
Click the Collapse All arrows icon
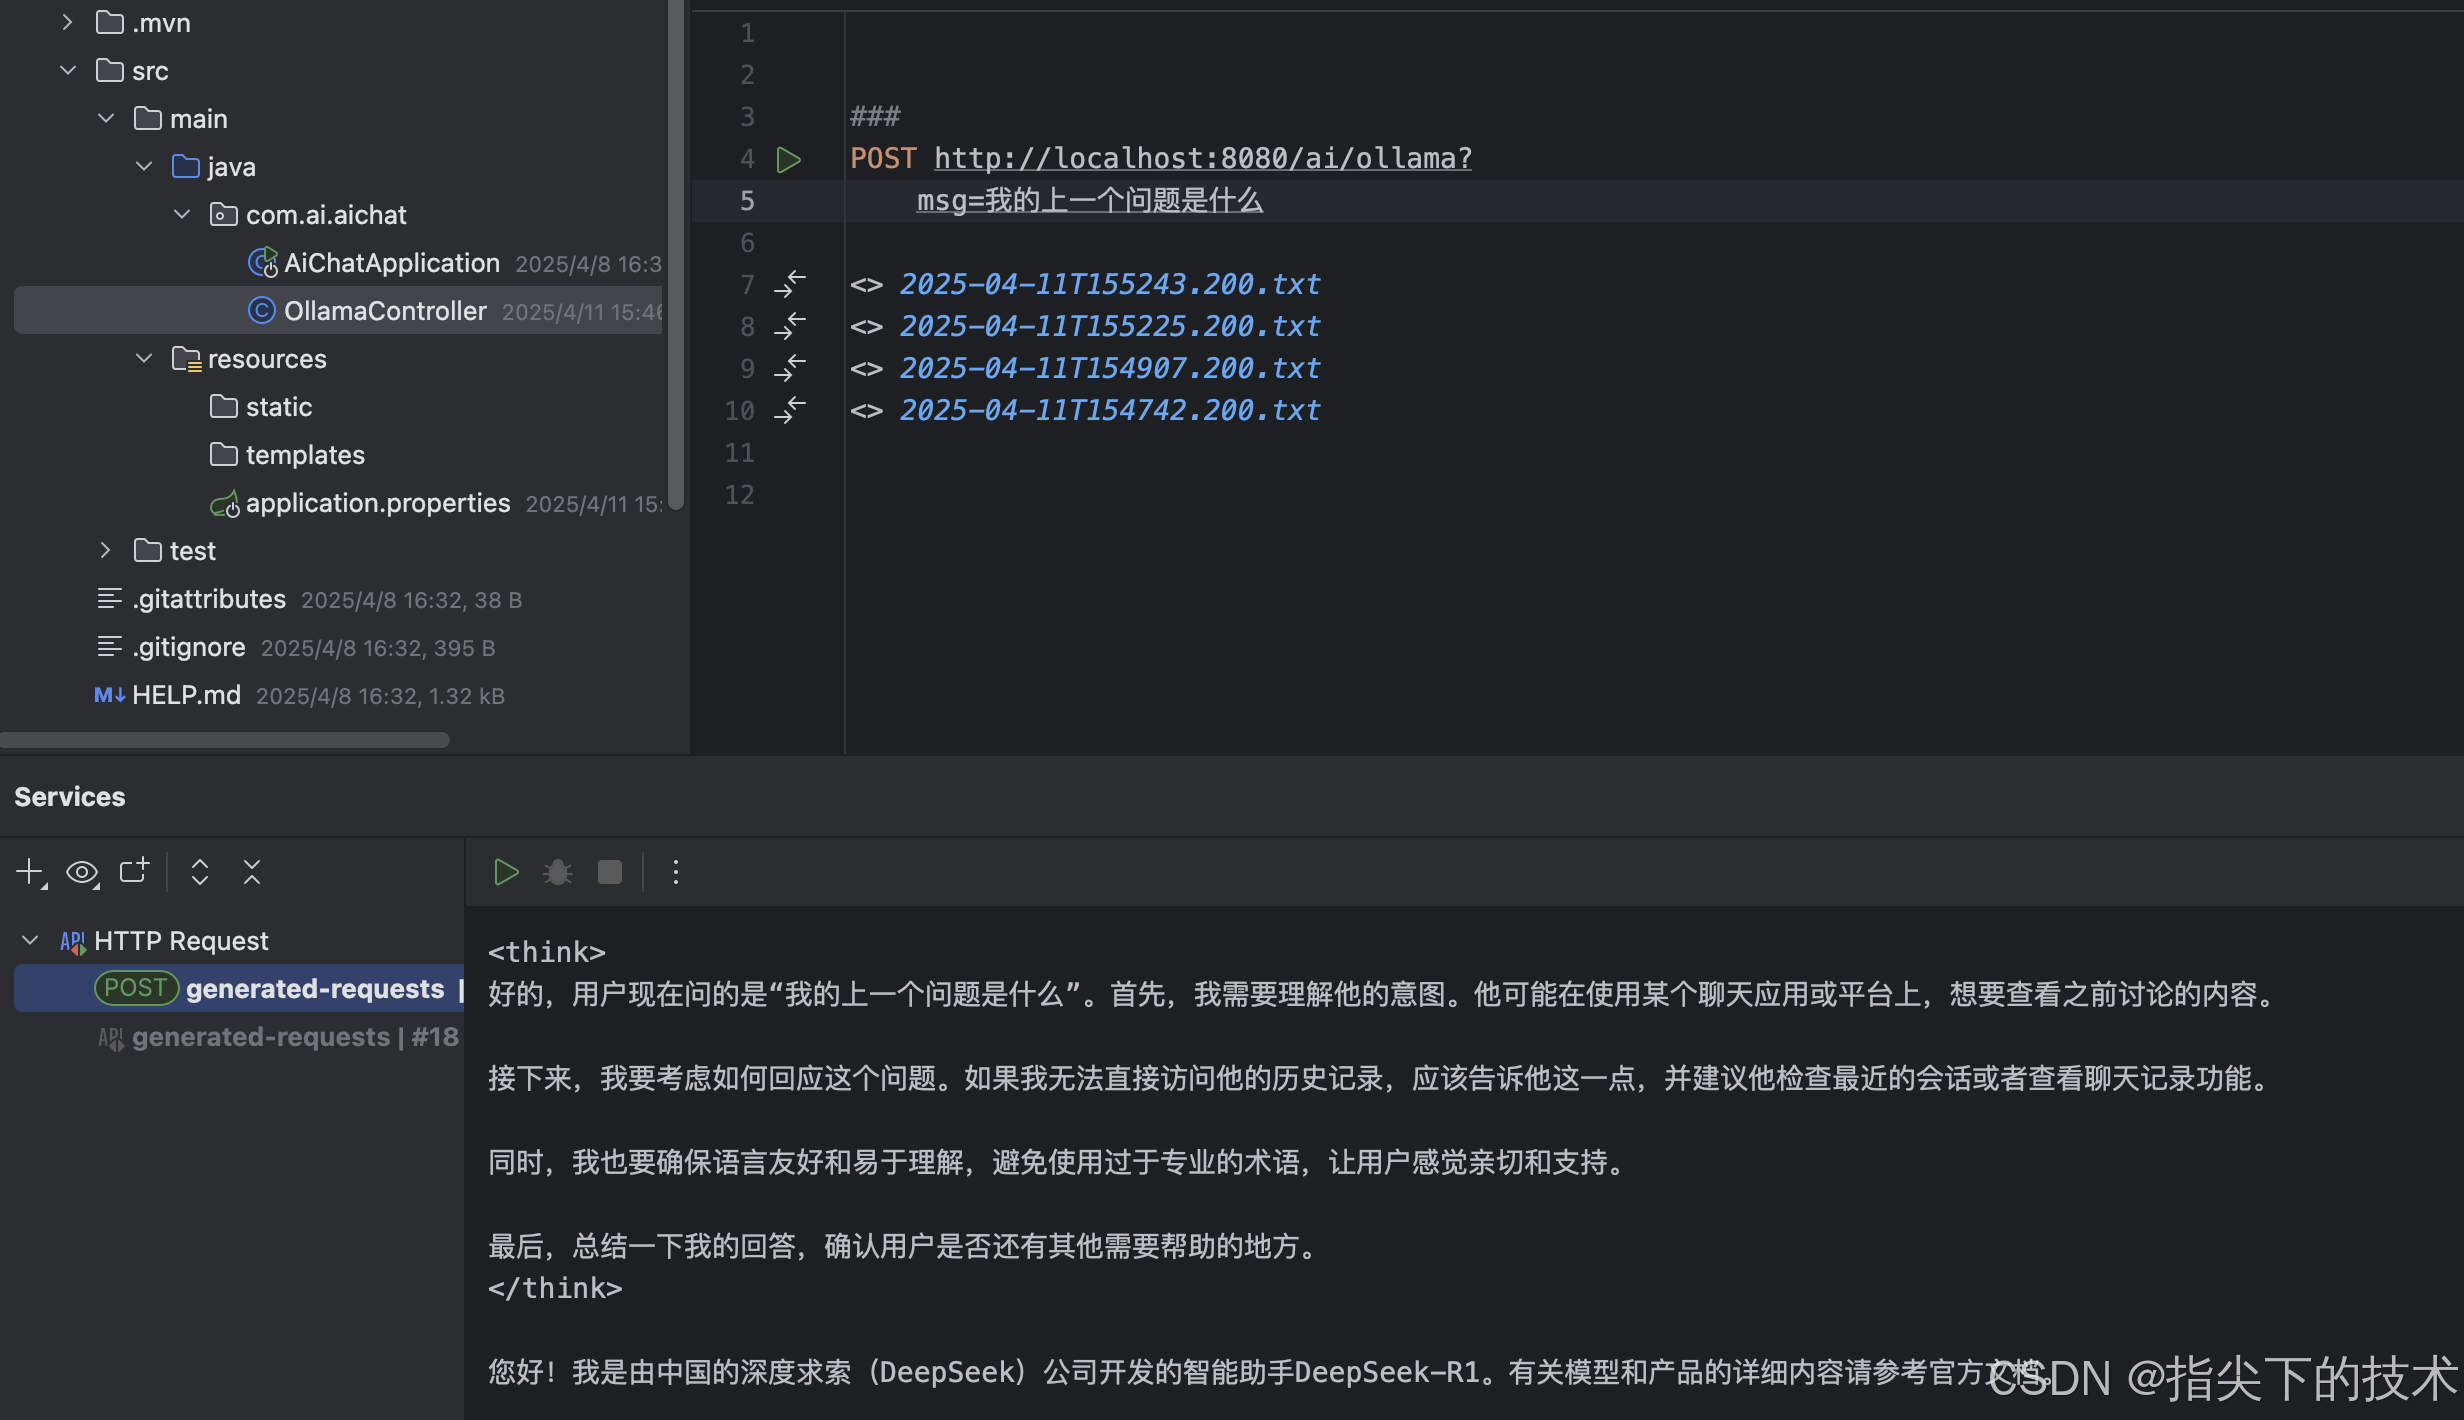pyautogui.click(x=252, y=872)
